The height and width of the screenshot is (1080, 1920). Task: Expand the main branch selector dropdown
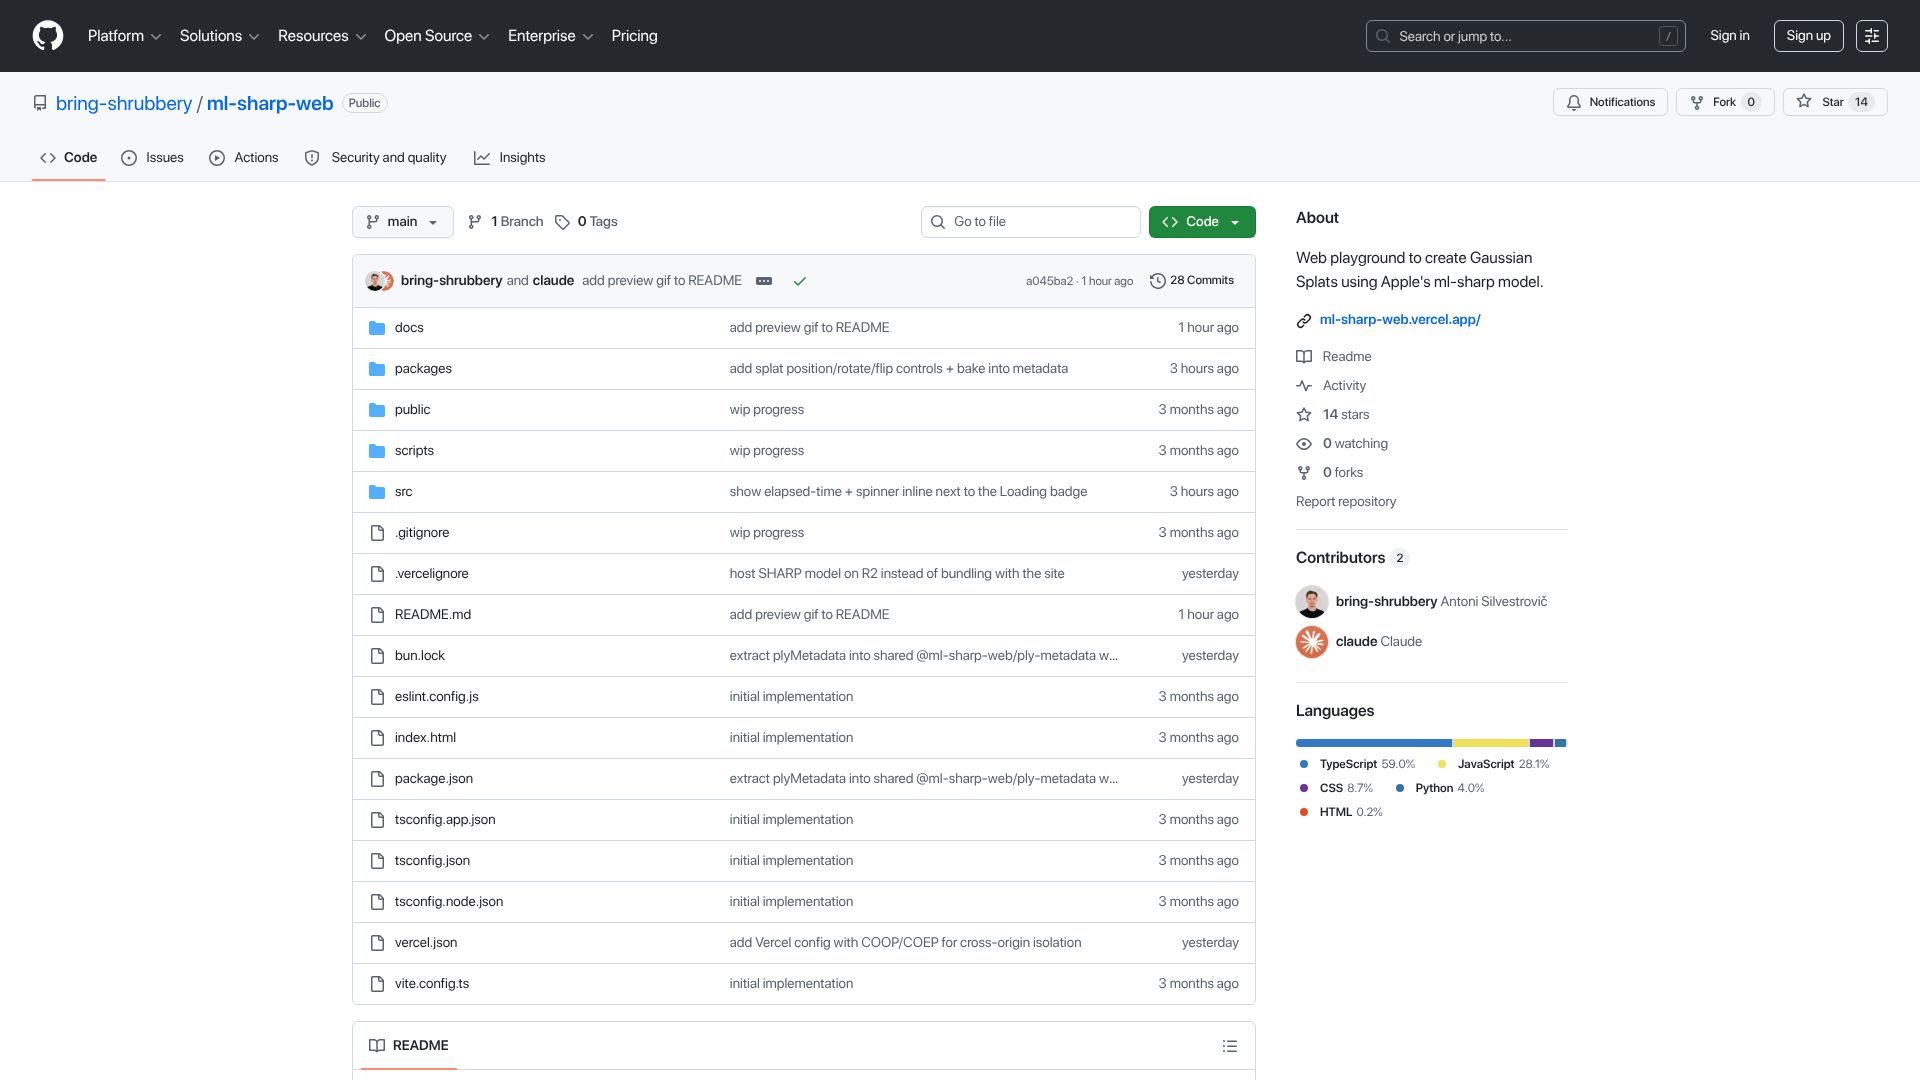(402, 222)
